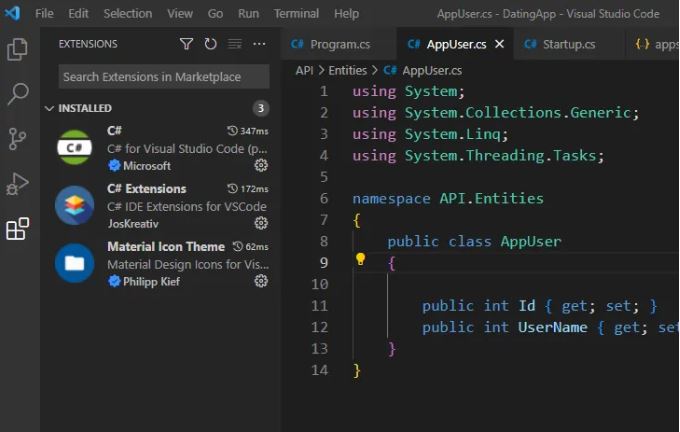Open the Philipp Kief publisher name
680x432 pixels.
click(x=151, y=282)
